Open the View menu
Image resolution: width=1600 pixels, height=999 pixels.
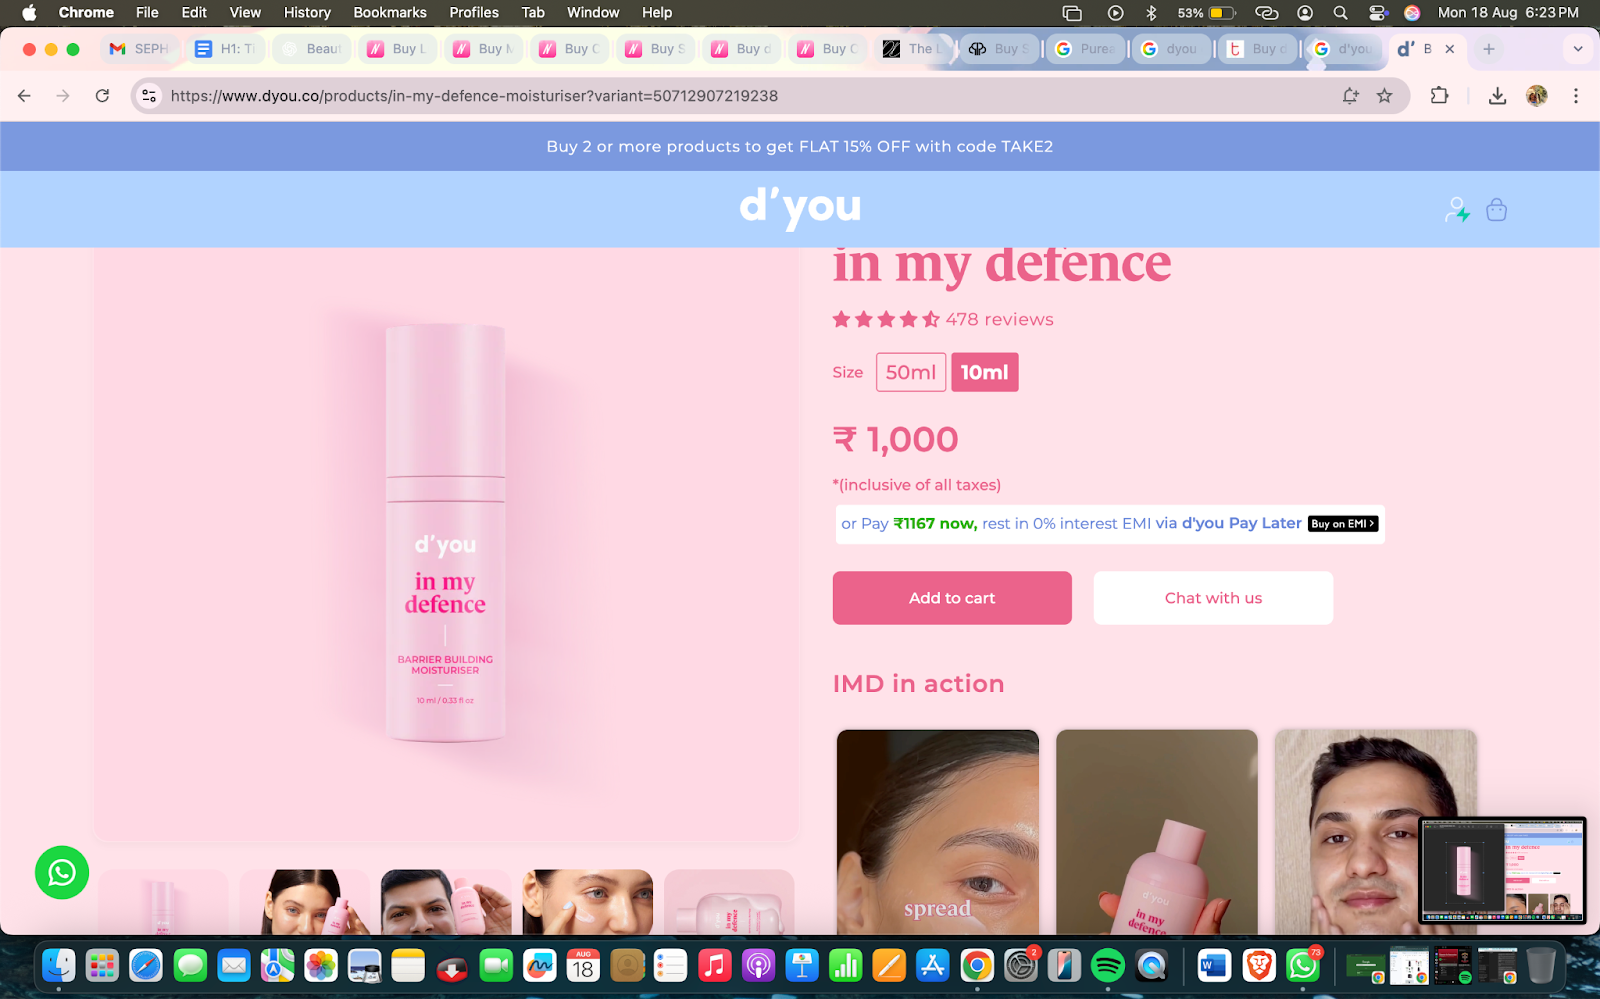point(245,13)
